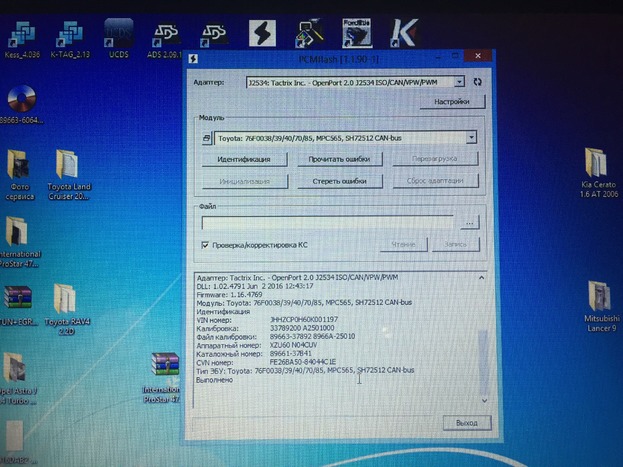Screen dimensions: 623x467
Task: Toggle Проверка/корректировка КС checkbox
Action: 204,244
